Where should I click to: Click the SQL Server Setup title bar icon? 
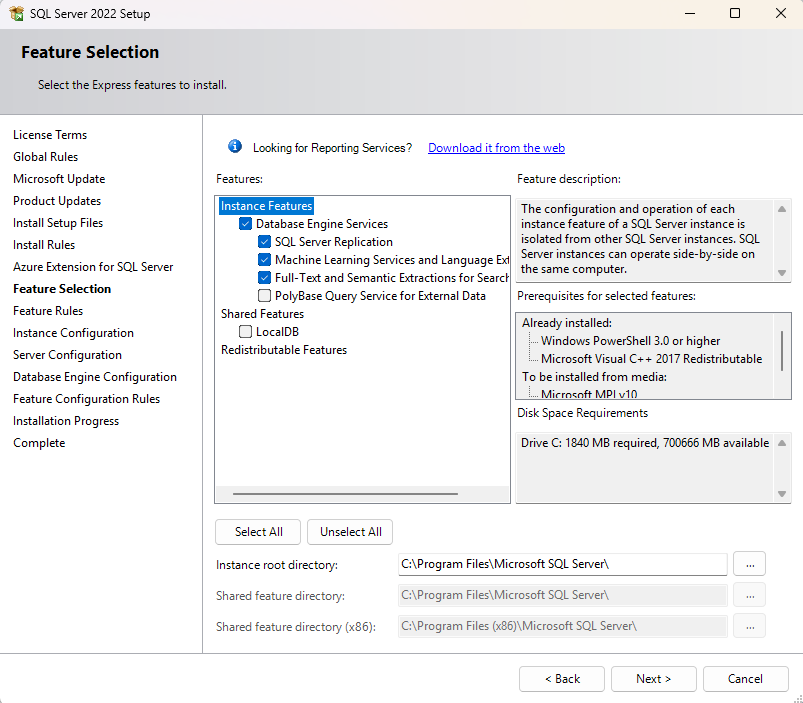point(15,14)
